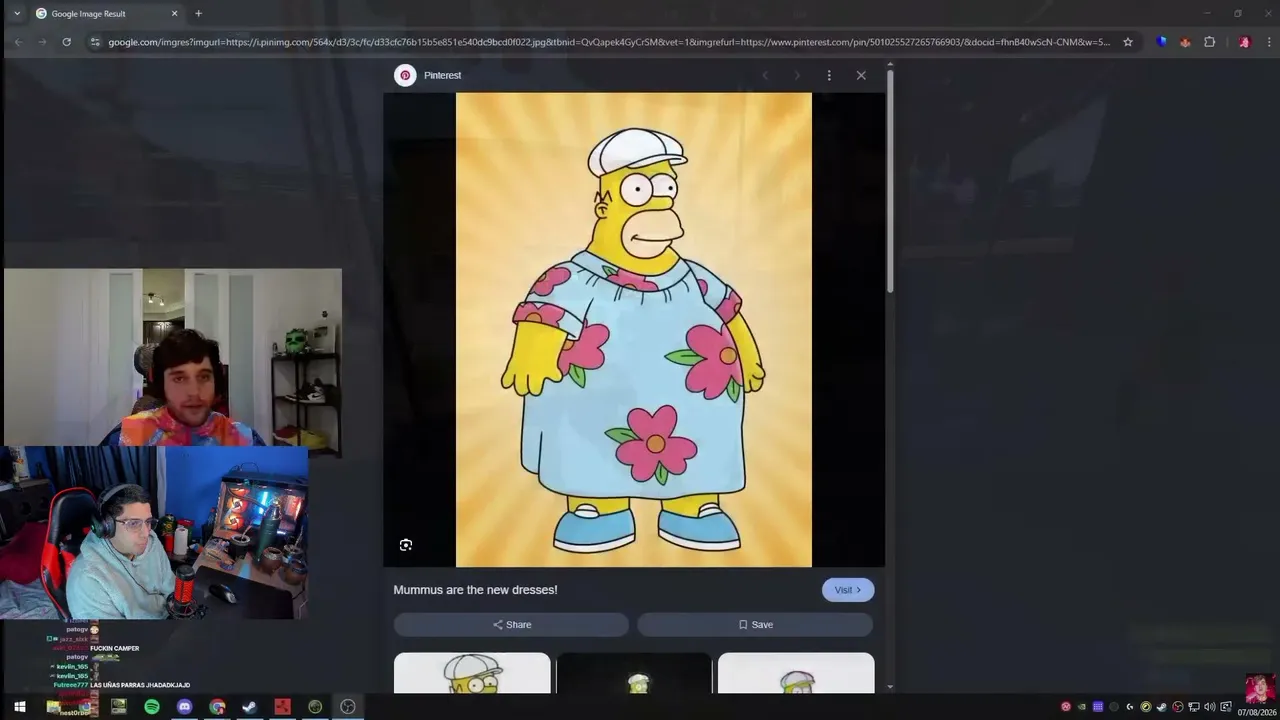Click the address bar URL

click(x=608, y=42)
